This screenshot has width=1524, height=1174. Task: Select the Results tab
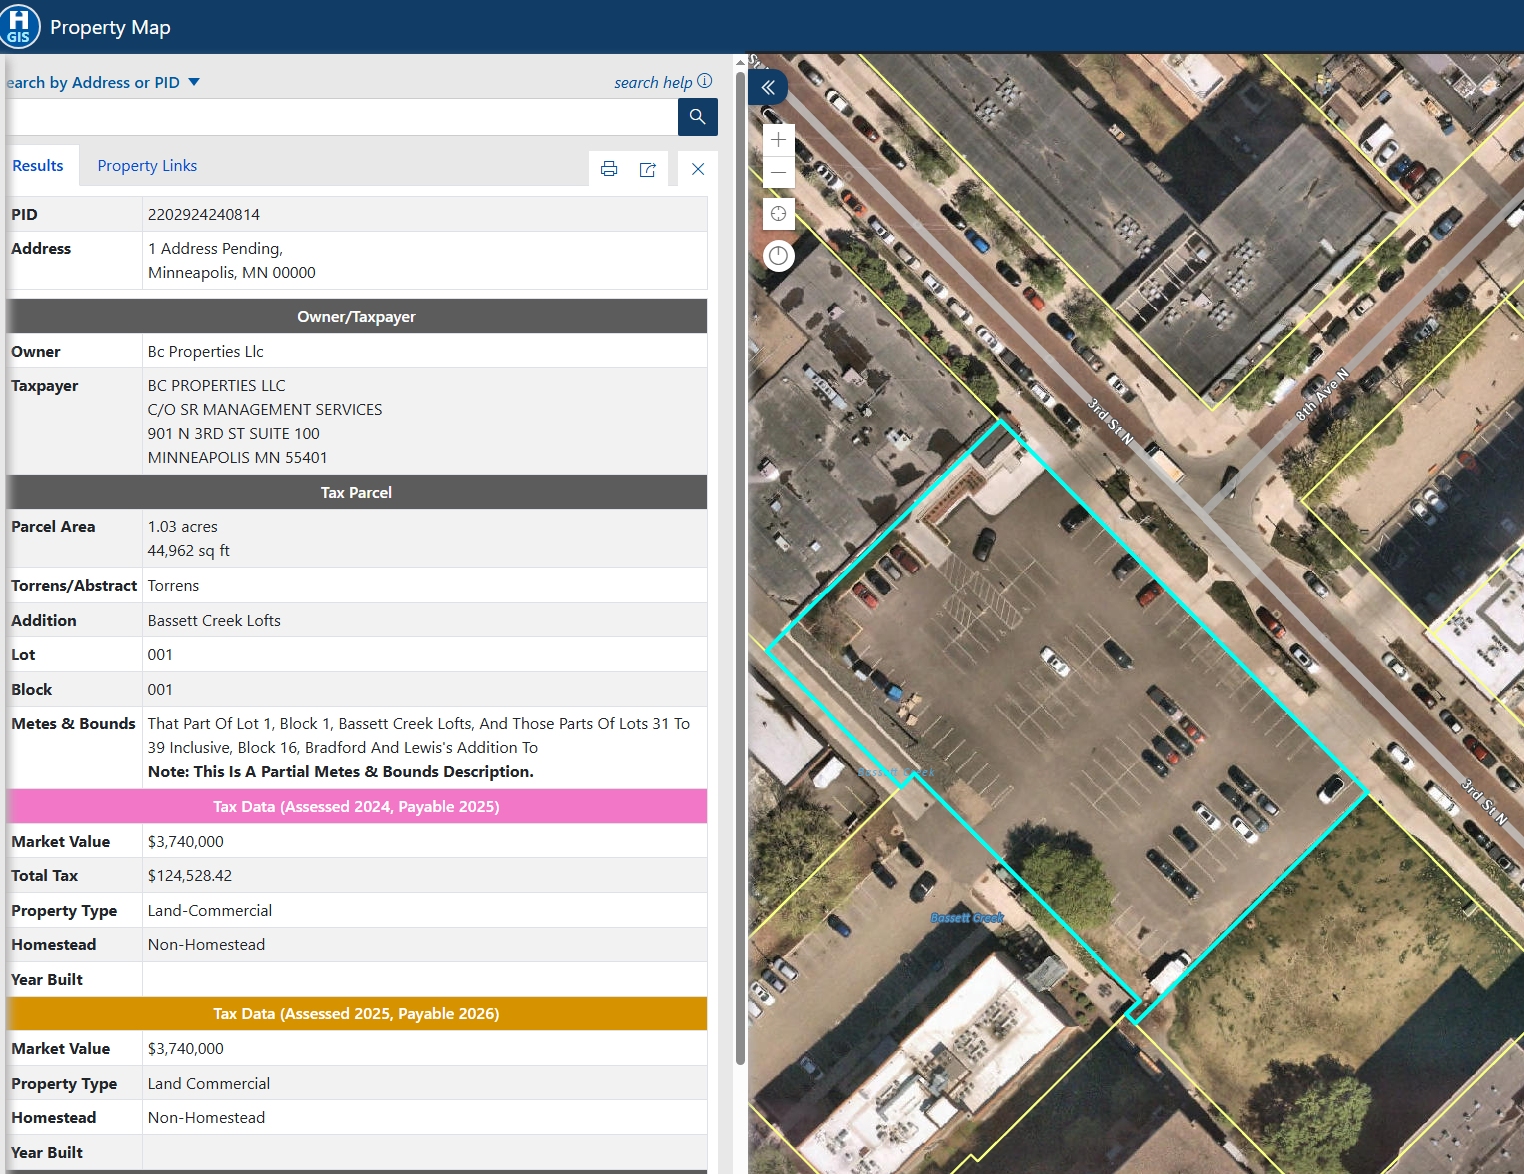[38, 166]
